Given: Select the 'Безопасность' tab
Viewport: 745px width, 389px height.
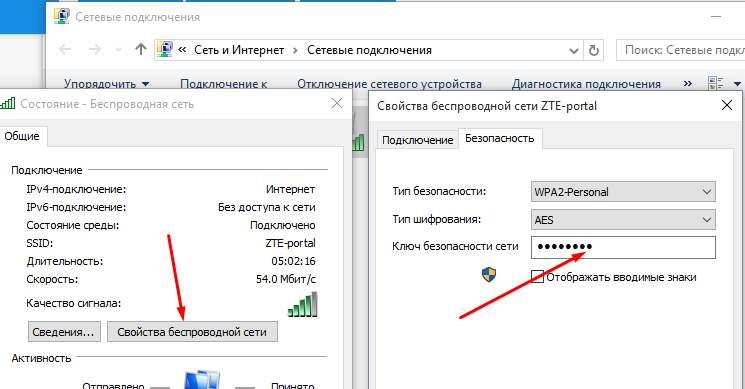Looking at the screenshot, I should [500, 138].
